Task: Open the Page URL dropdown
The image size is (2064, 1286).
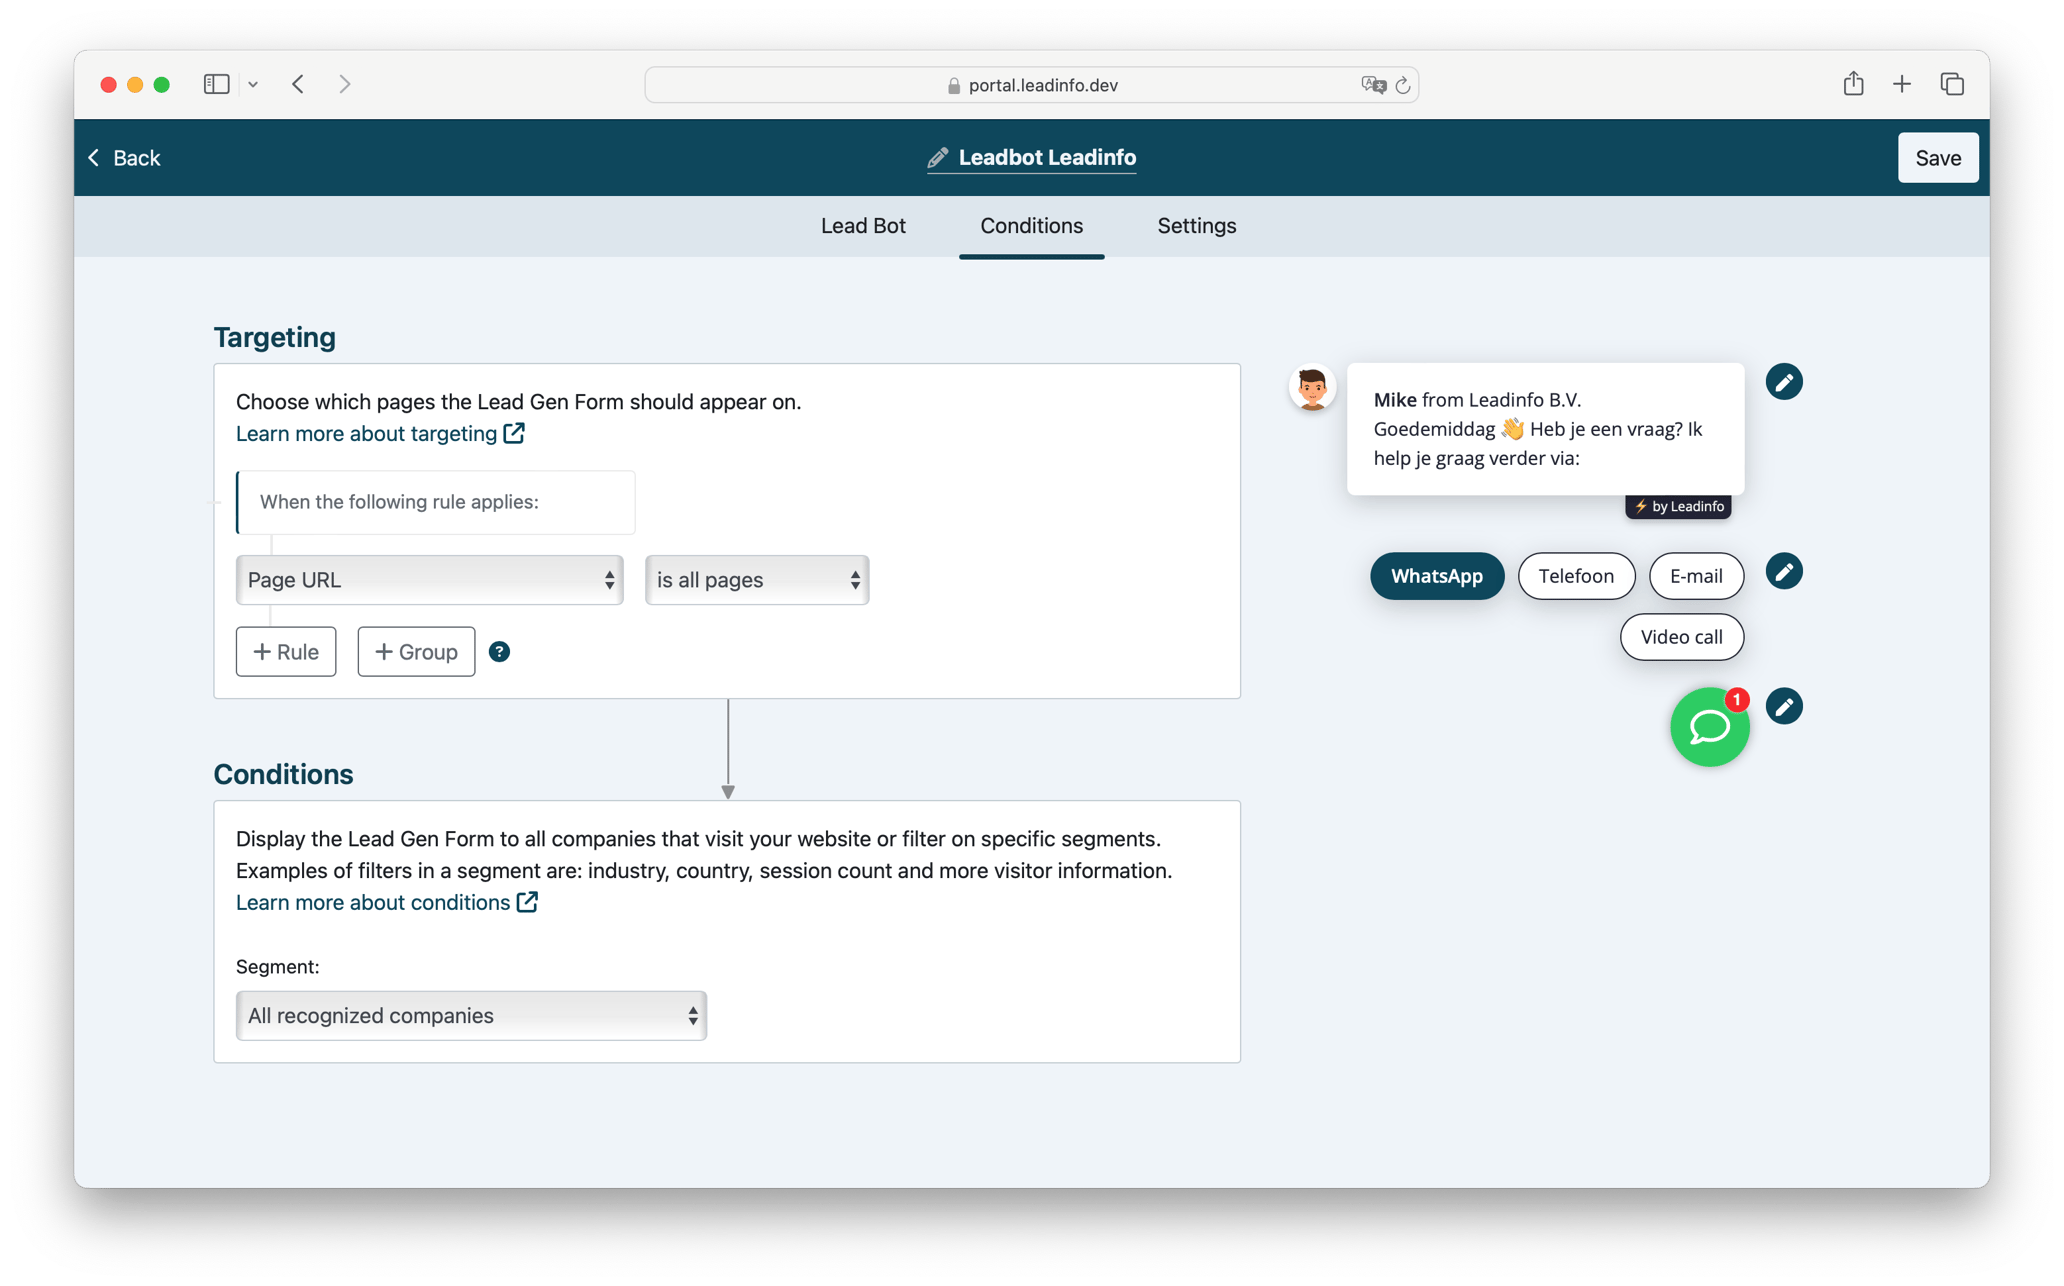Action: pyautogui.click(x=429, y=580)
